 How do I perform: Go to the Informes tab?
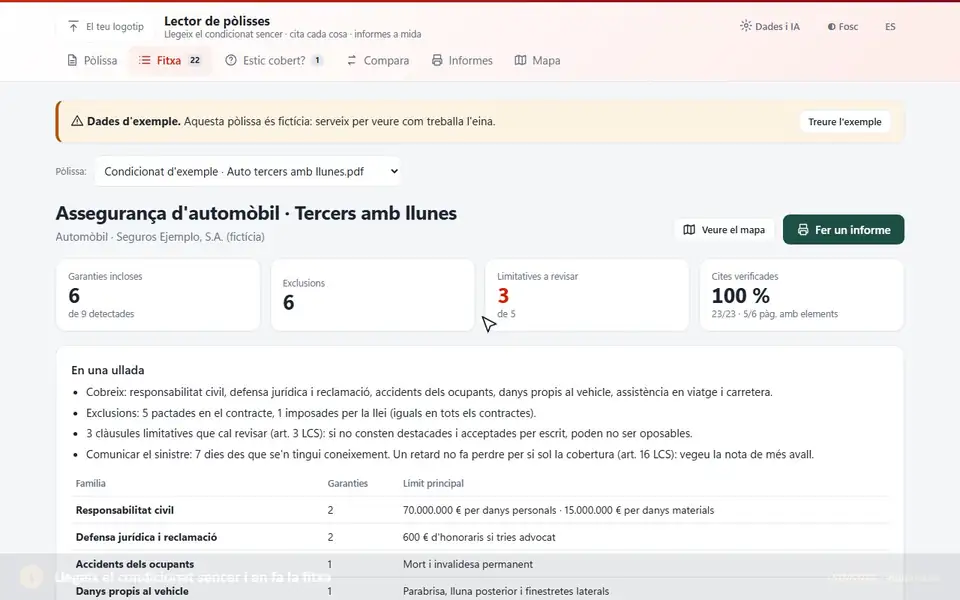[x=462, y=61]
